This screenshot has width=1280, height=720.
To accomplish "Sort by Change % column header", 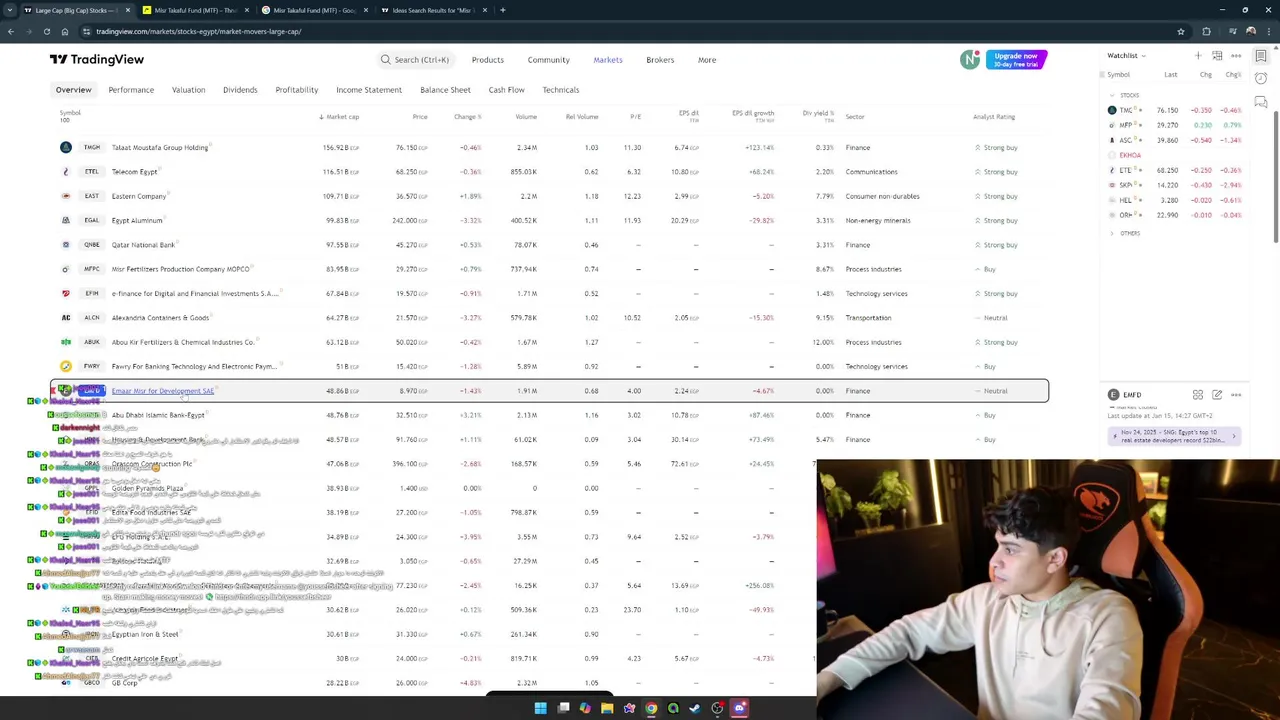I will coord(467,117).
